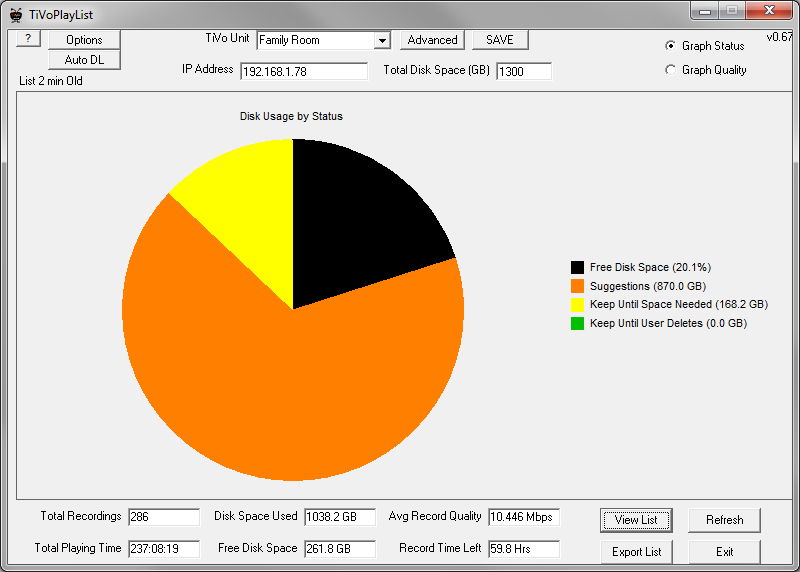This screenshot has height=572, width=800.
Task: Click the Auto DL button
Action: coord(84,60)
